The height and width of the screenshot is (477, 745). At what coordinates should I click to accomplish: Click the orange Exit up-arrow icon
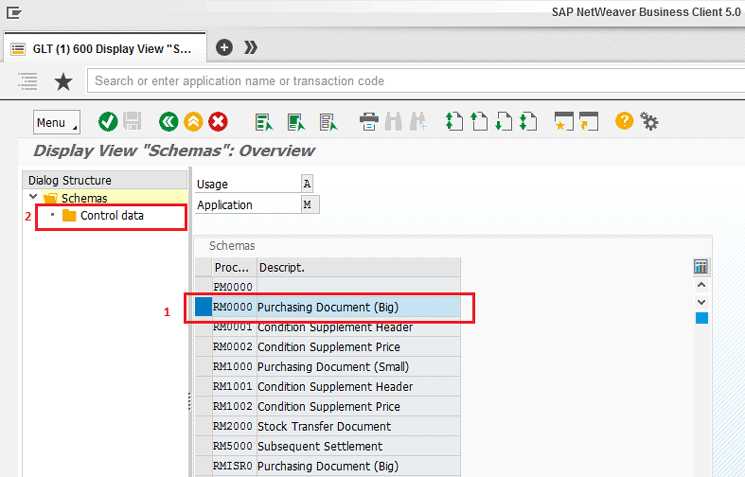click(x=193, y=122)
